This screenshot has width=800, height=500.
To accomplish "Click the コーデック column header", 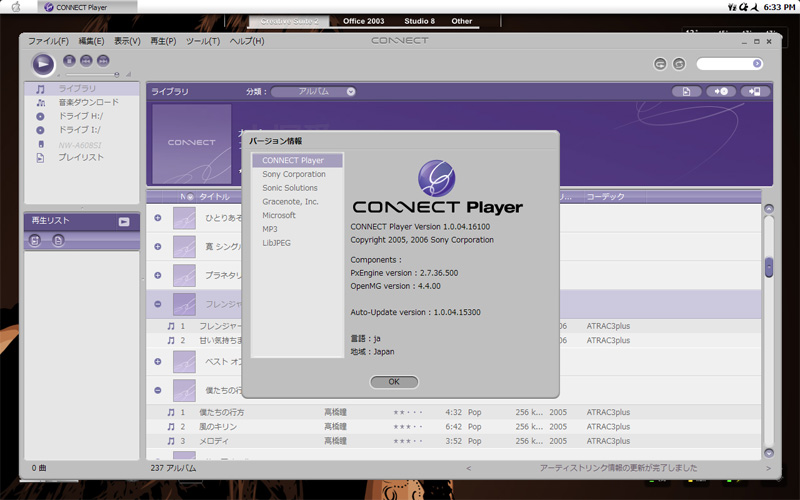I will coord(605,197).
